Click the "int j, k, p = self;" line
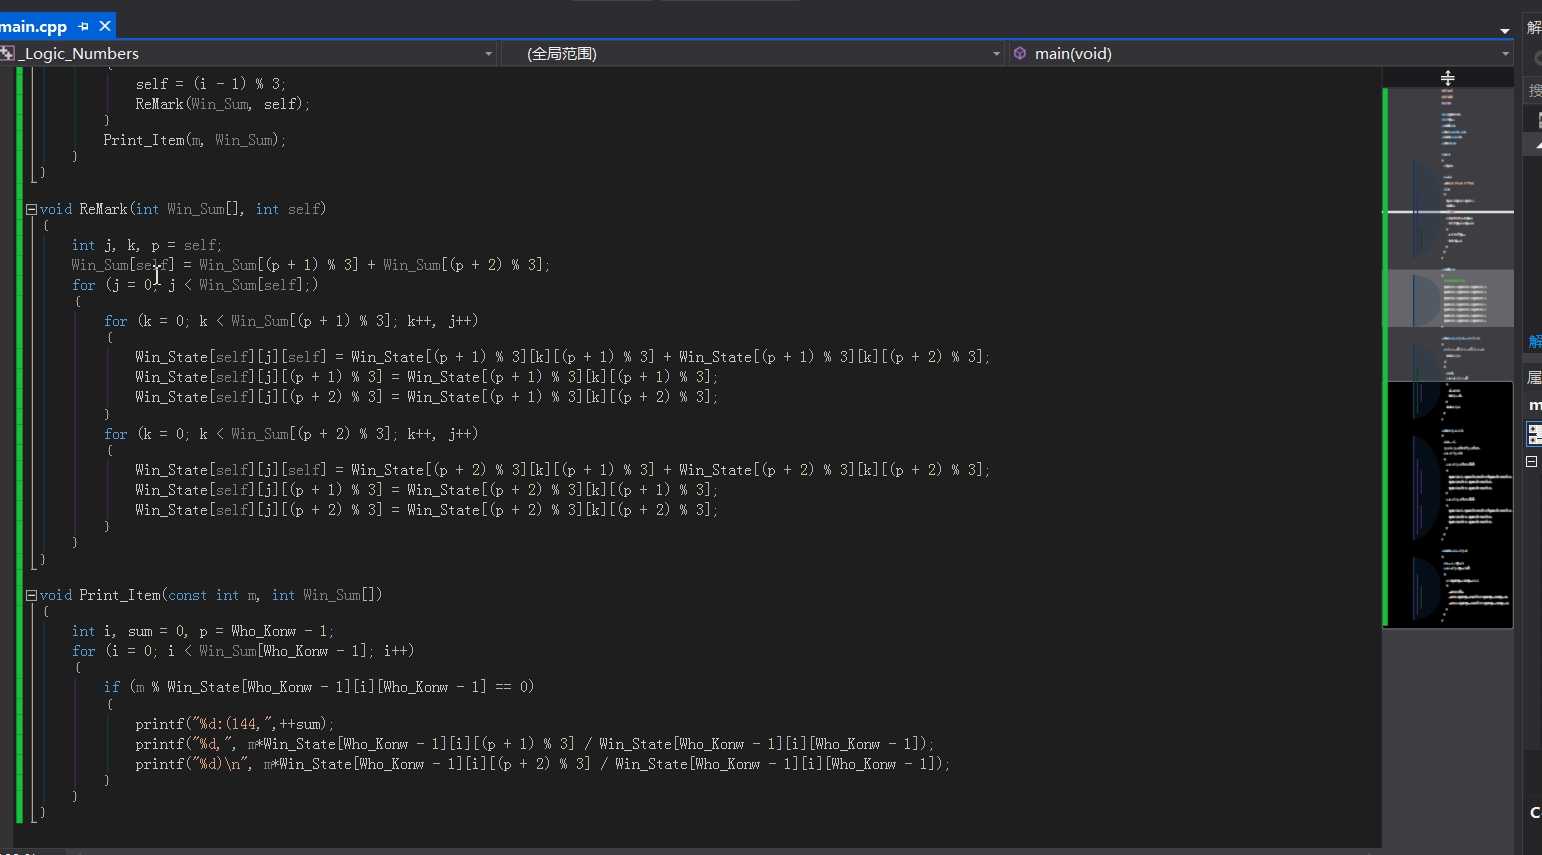The height and width of the screenshot is (855, 1542). tap(147, 245)
